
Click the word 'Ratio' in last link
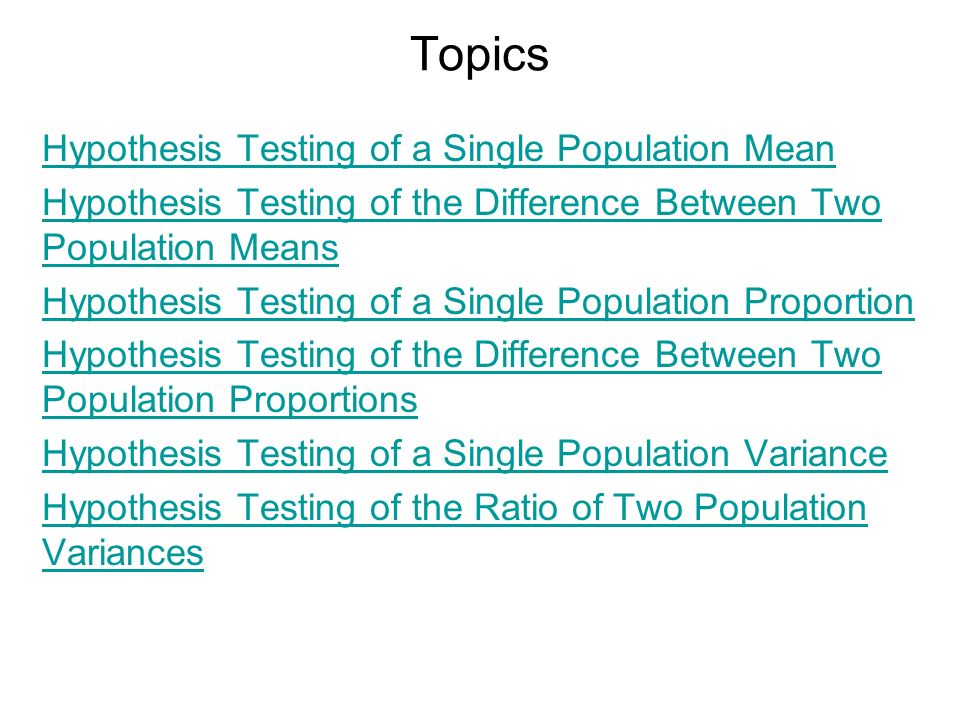click(516, 508)
